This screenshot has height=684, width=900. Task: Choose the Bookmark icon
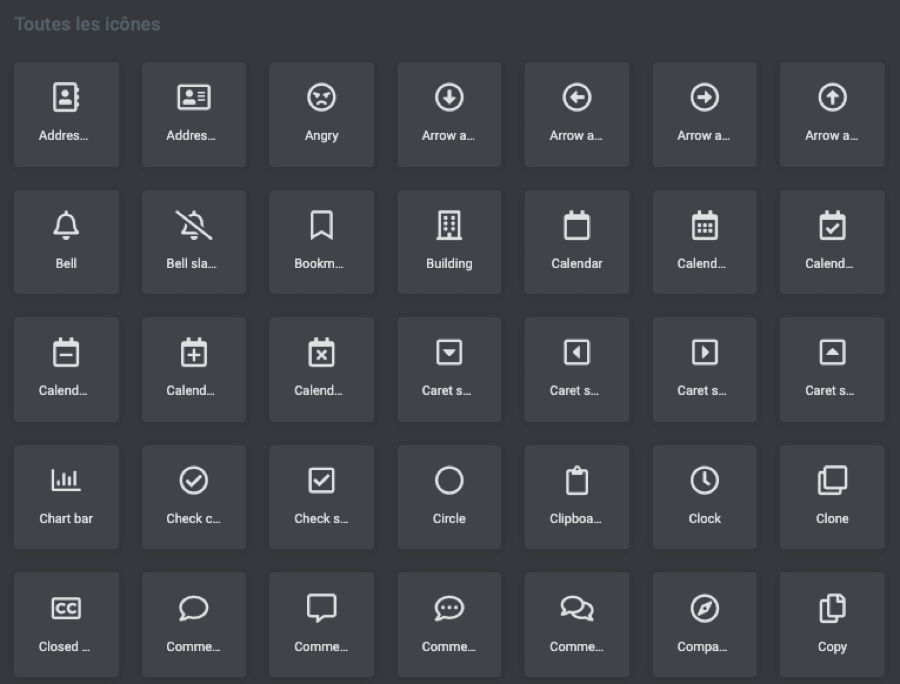click(321, 241)
